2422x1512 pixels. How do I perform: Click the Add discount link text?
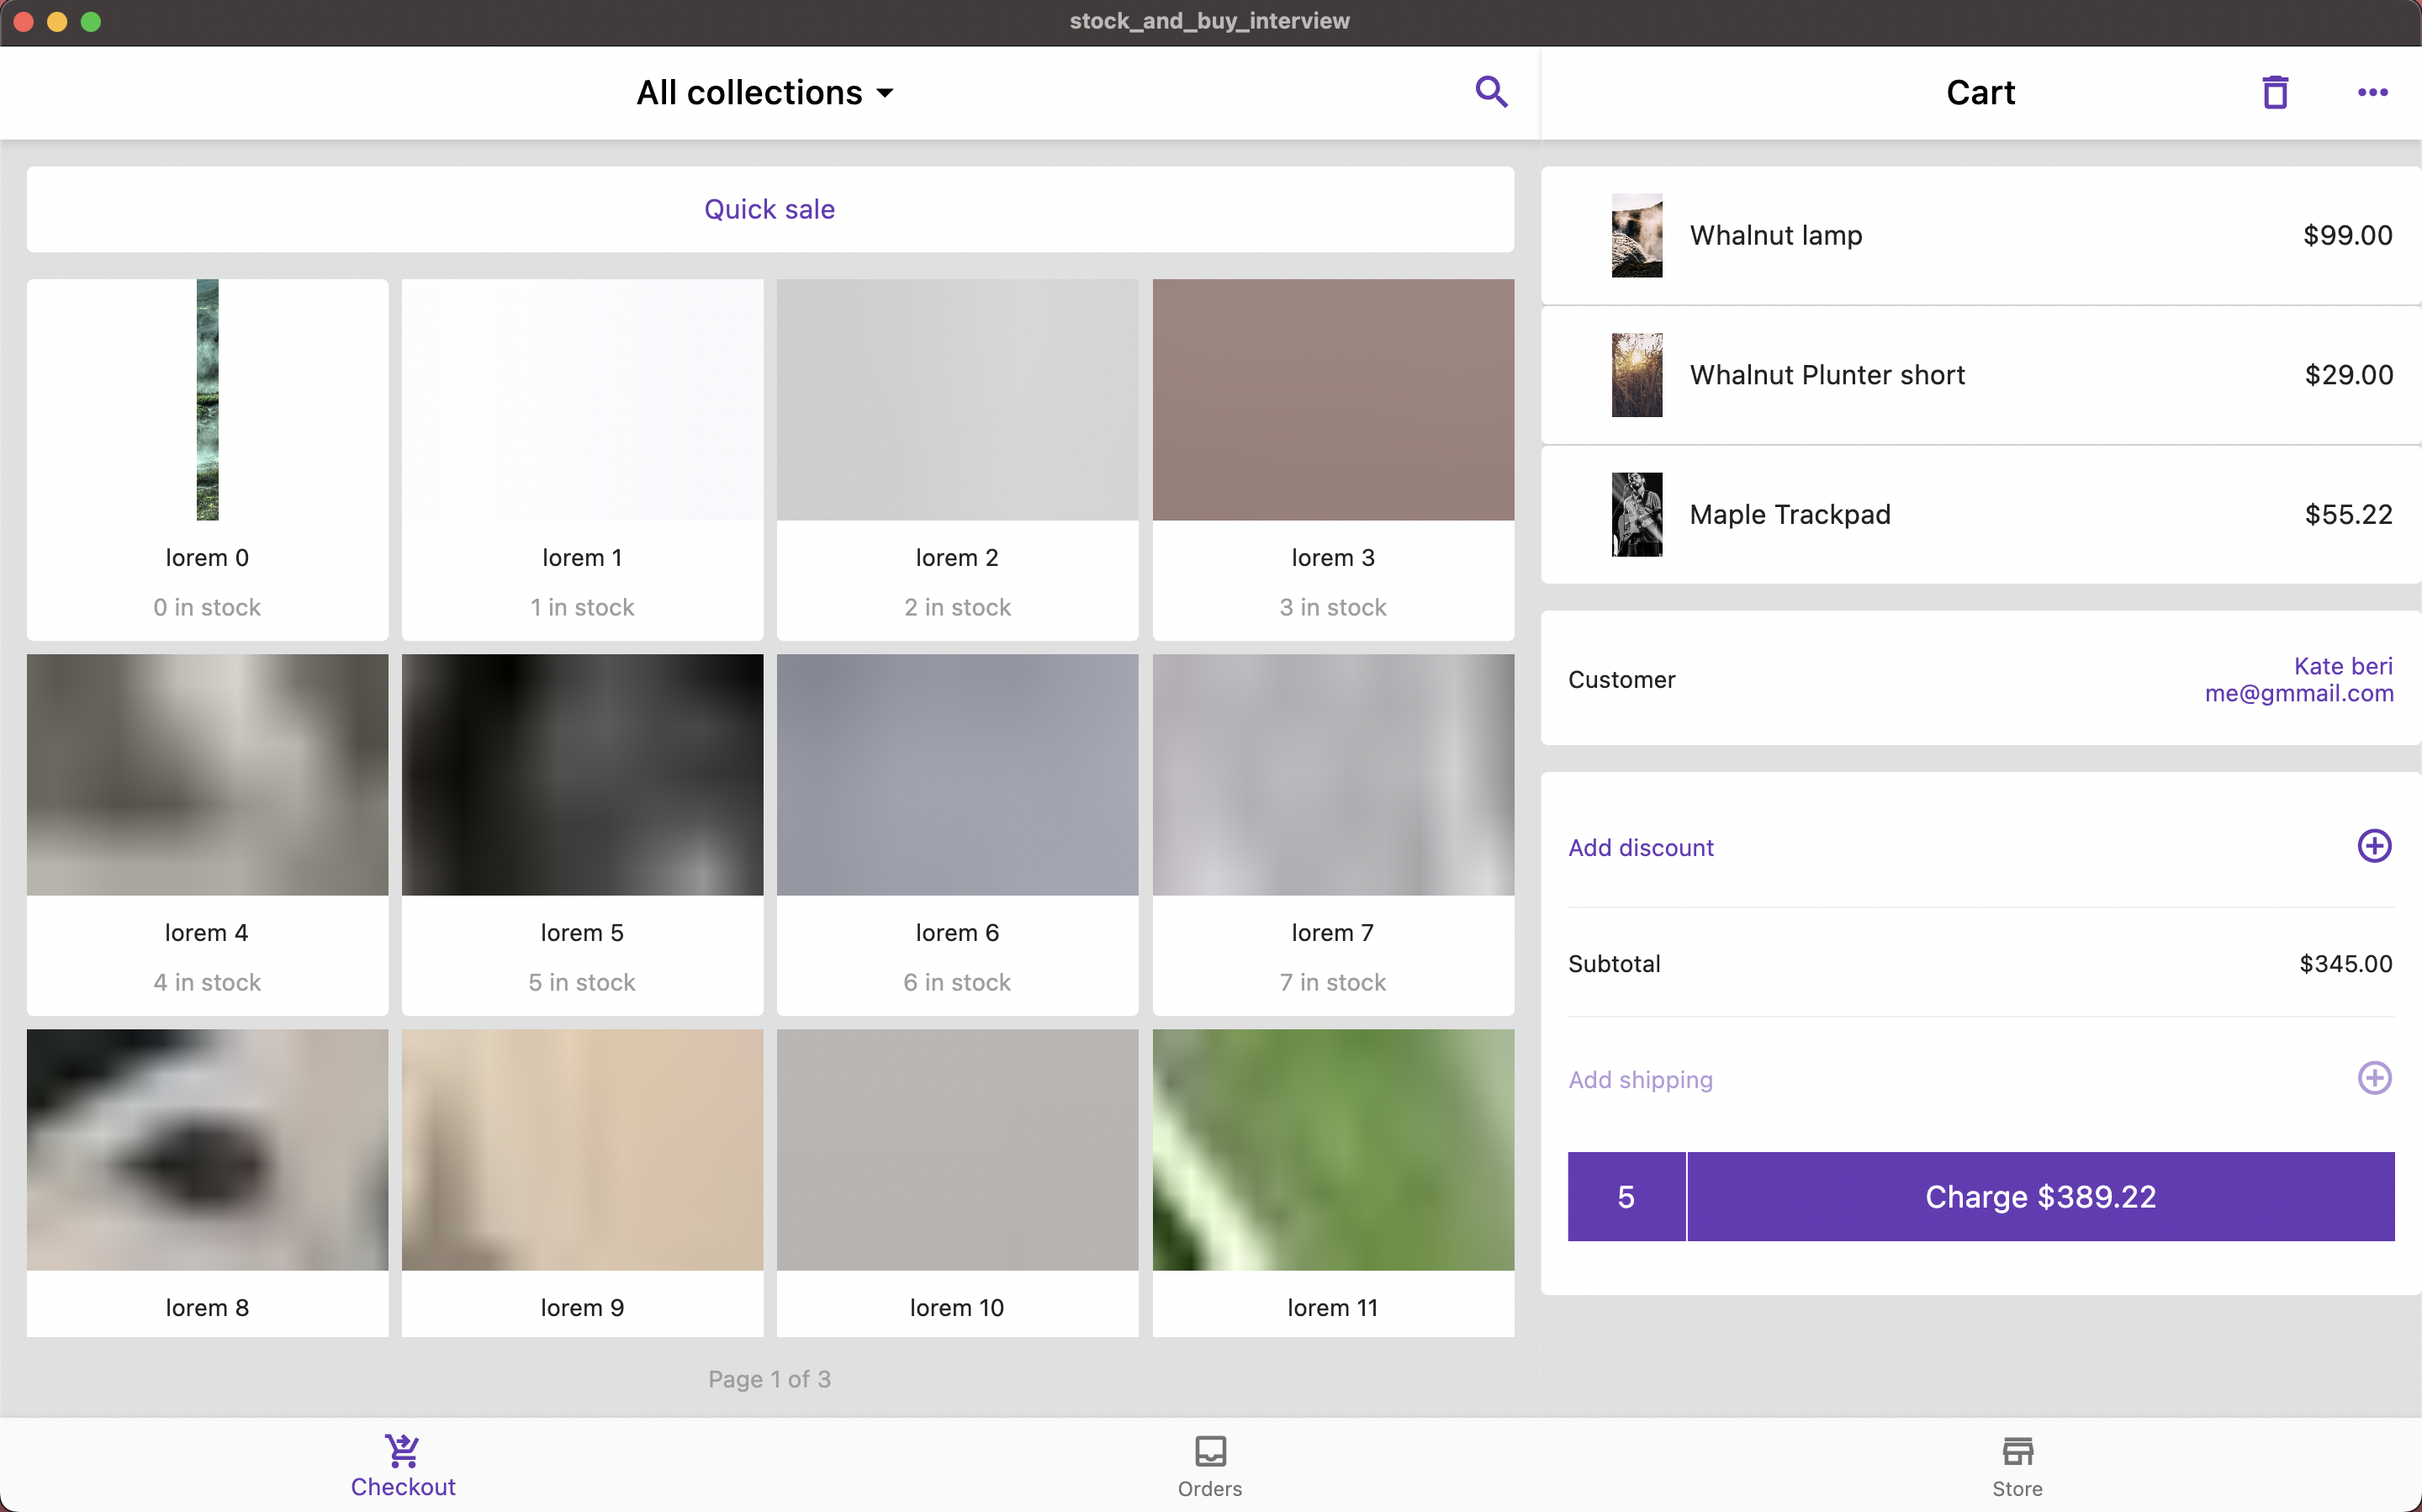tap(1641, 847)
